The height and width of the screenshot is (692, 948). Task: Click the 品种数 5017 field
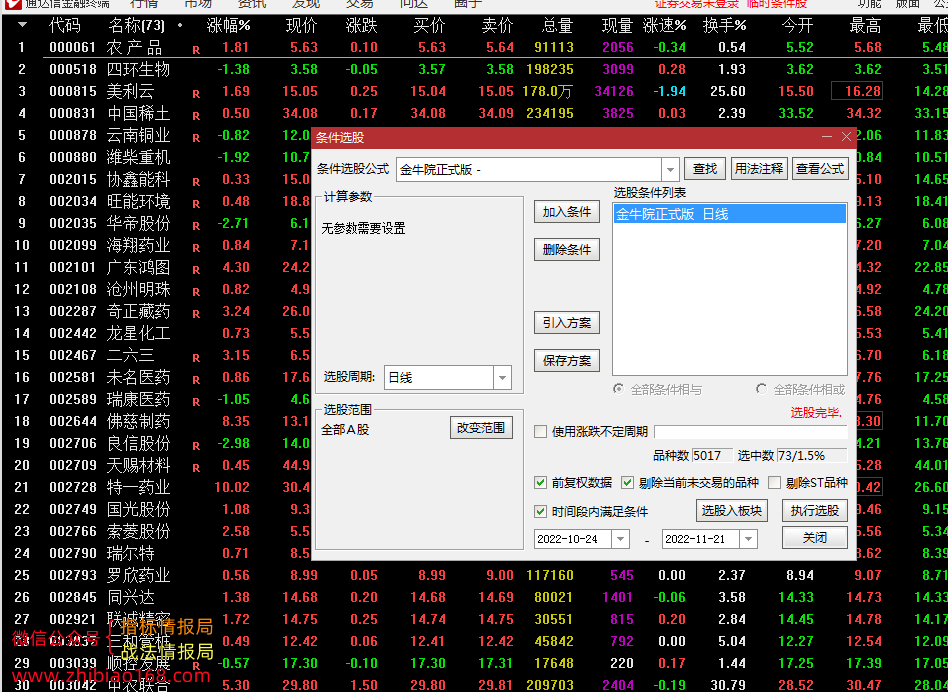pos(712,456)
